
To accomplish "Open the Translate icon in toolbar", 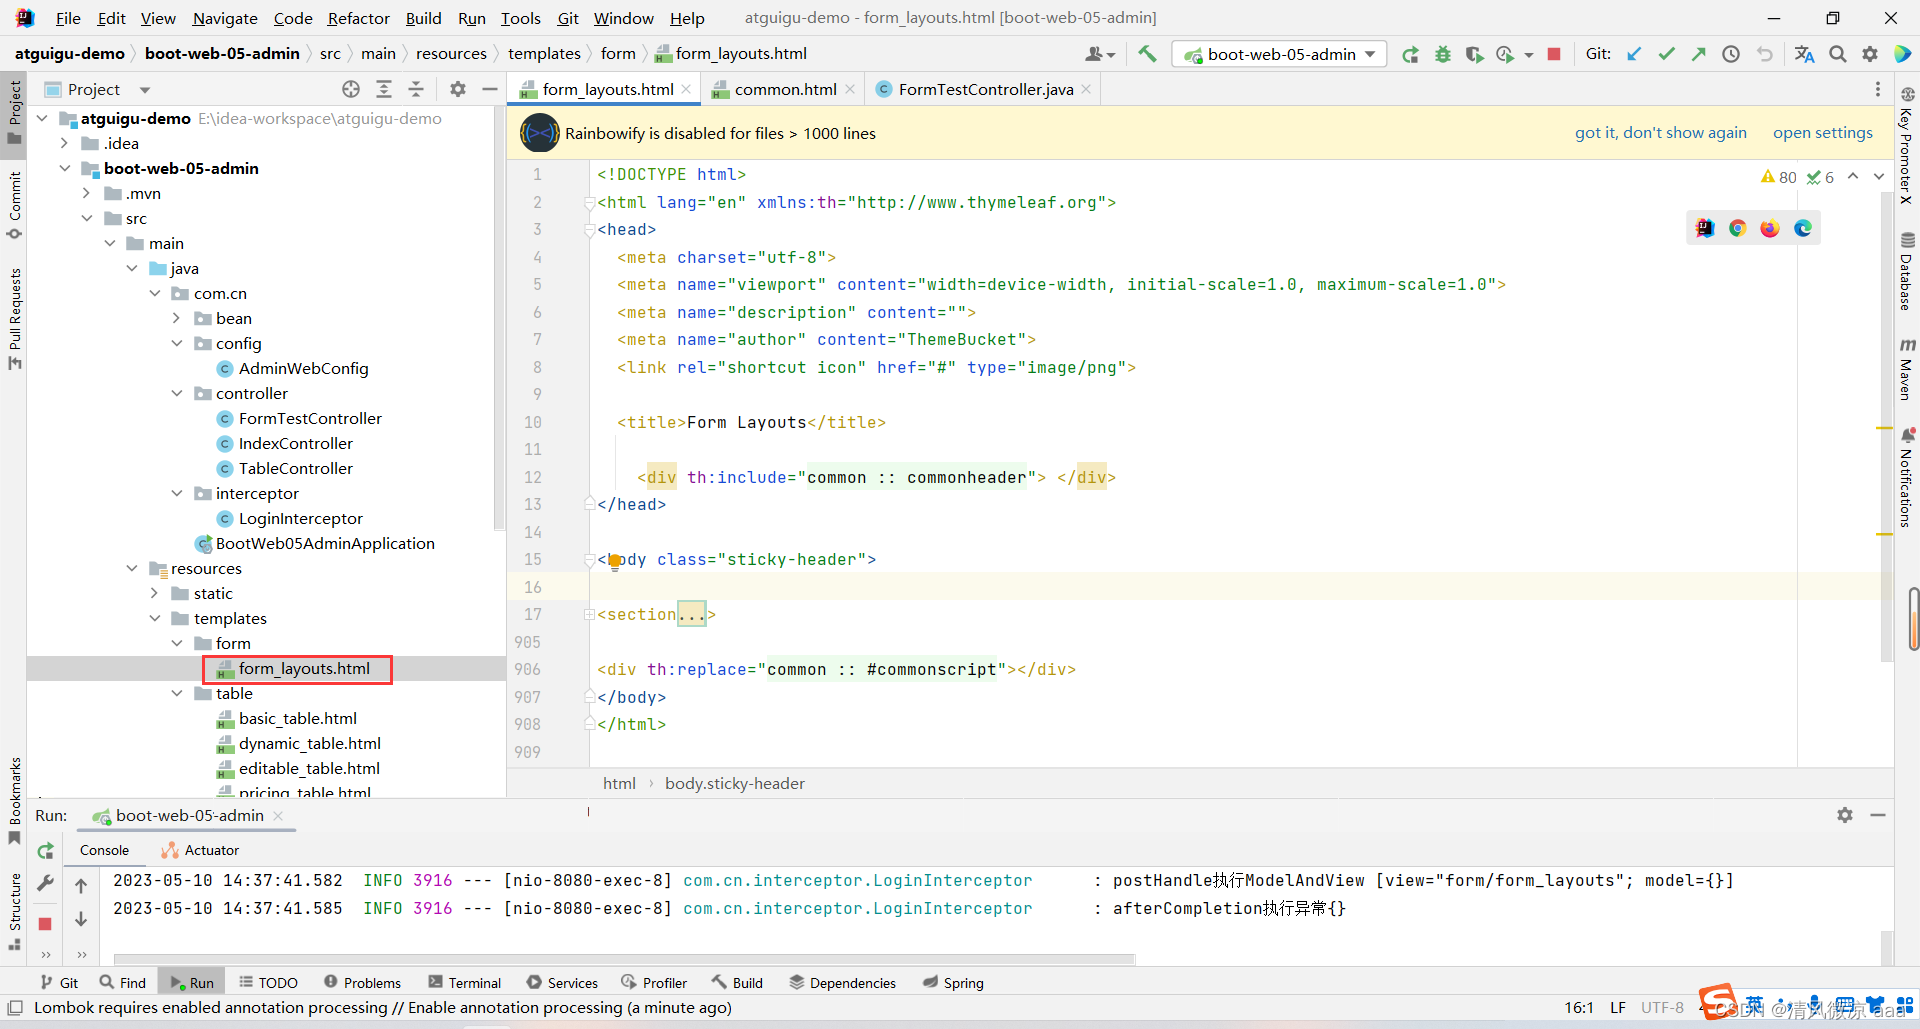I will (1804, 54).
